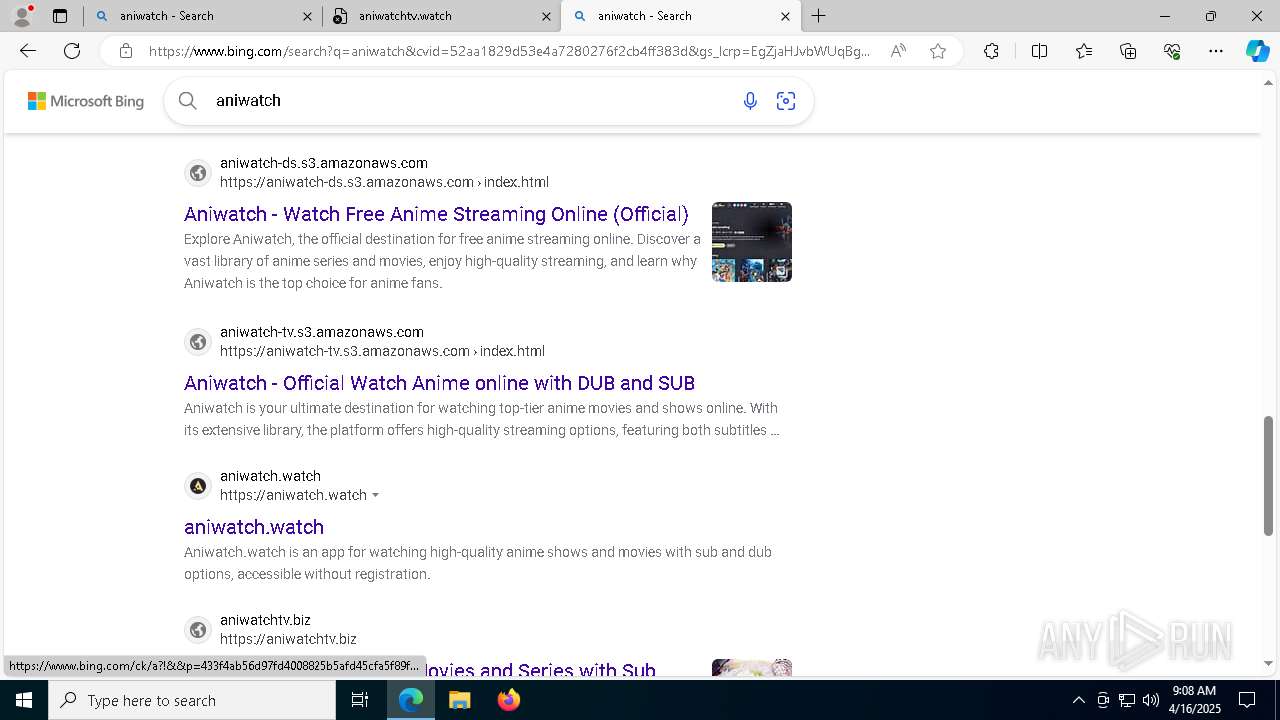Viewport: 1280px width, 720px height.
Task: Open thumbnail of first Aniwatch result
Action: (752, 242)
